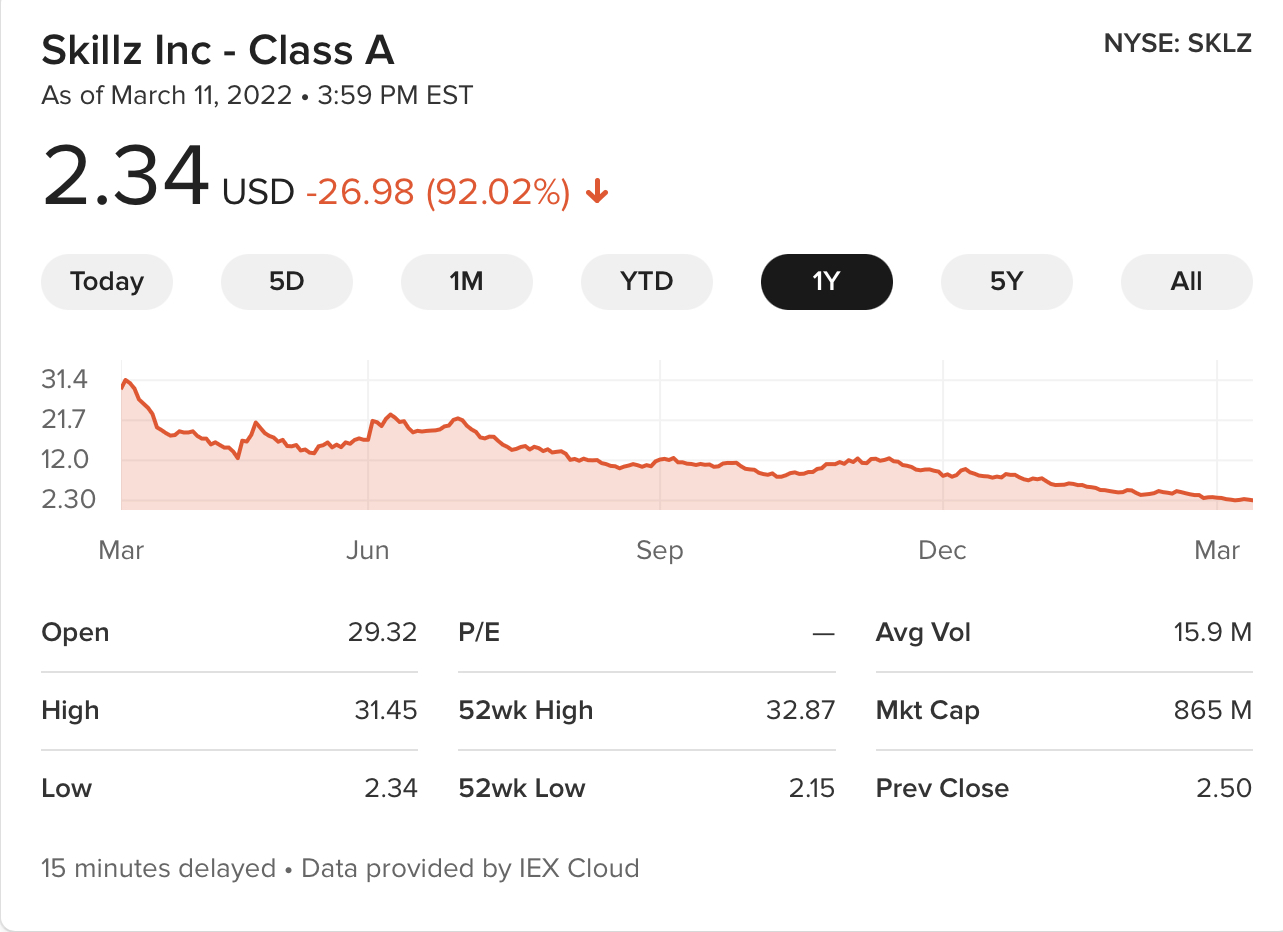
Task: Click the red down arrow icon
Action: [x=597, y=191]
